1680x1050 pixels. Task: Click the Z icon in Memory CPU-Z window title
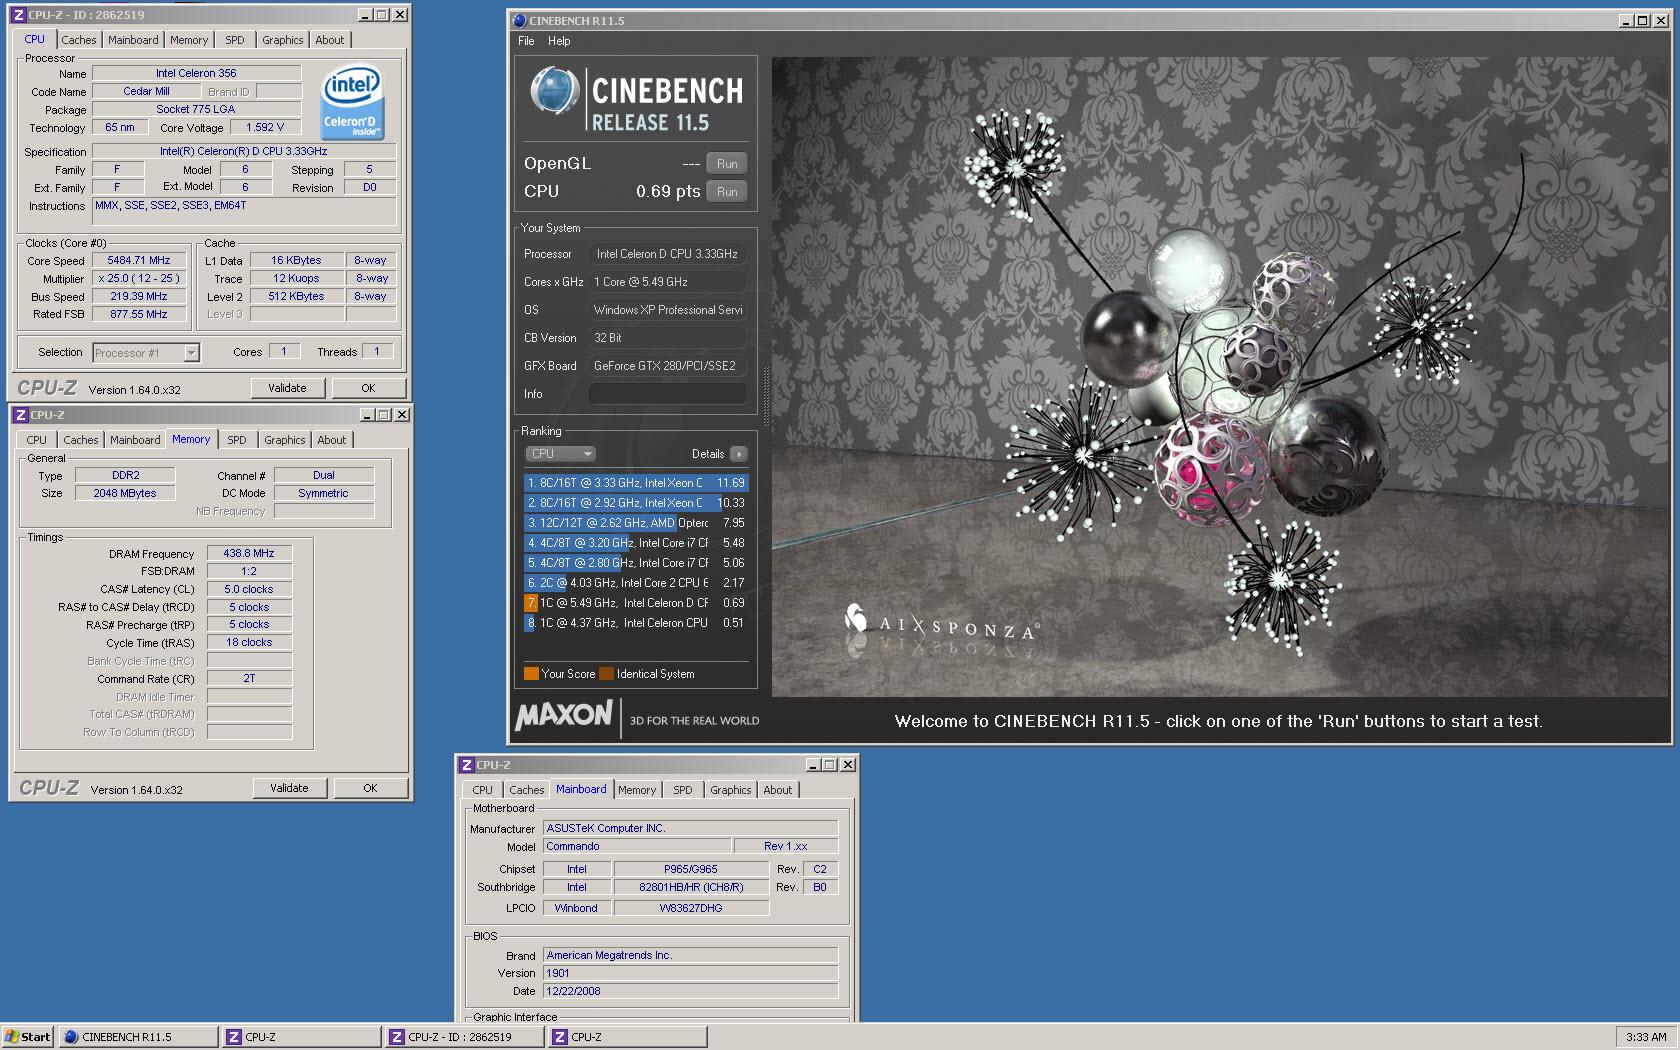coord(20,415)
